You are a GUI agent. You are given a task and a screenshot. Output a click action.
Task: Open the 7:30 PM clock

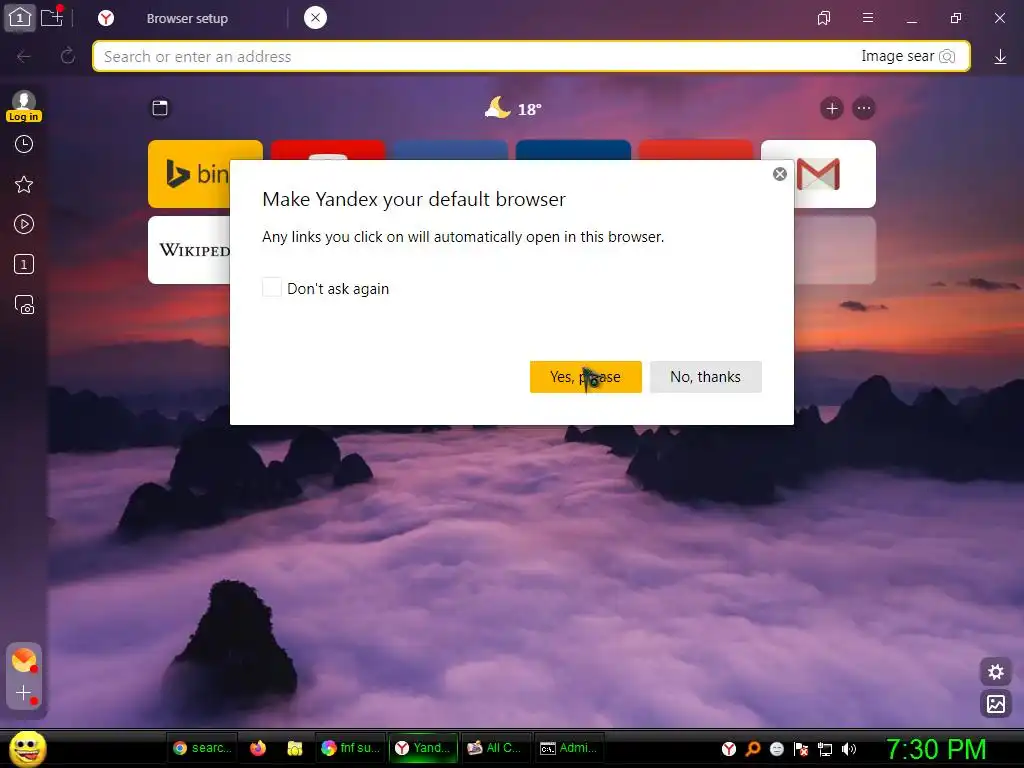pyautogui.click(x=936, y=749)
